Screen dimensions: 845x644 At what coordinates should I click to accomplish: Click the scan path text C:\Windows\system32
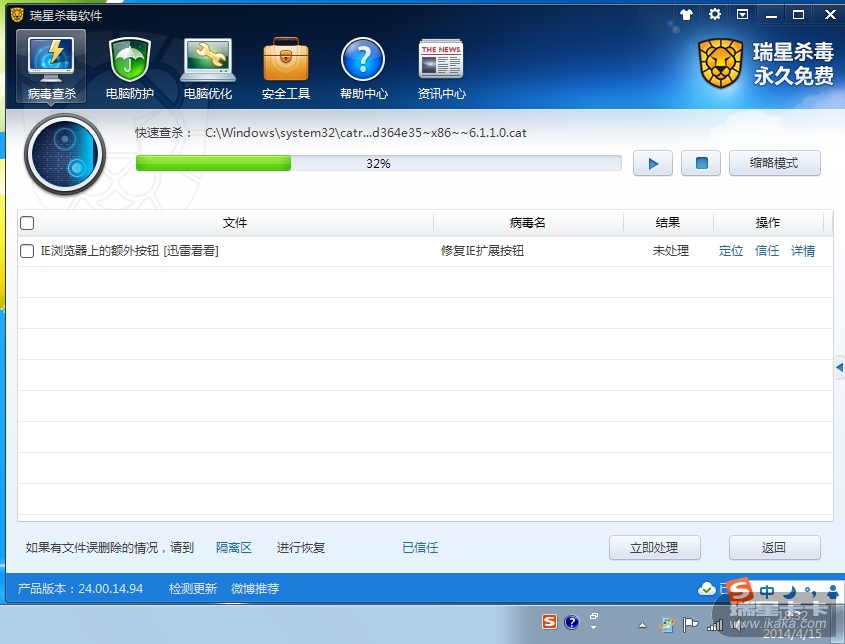(365, 133)
